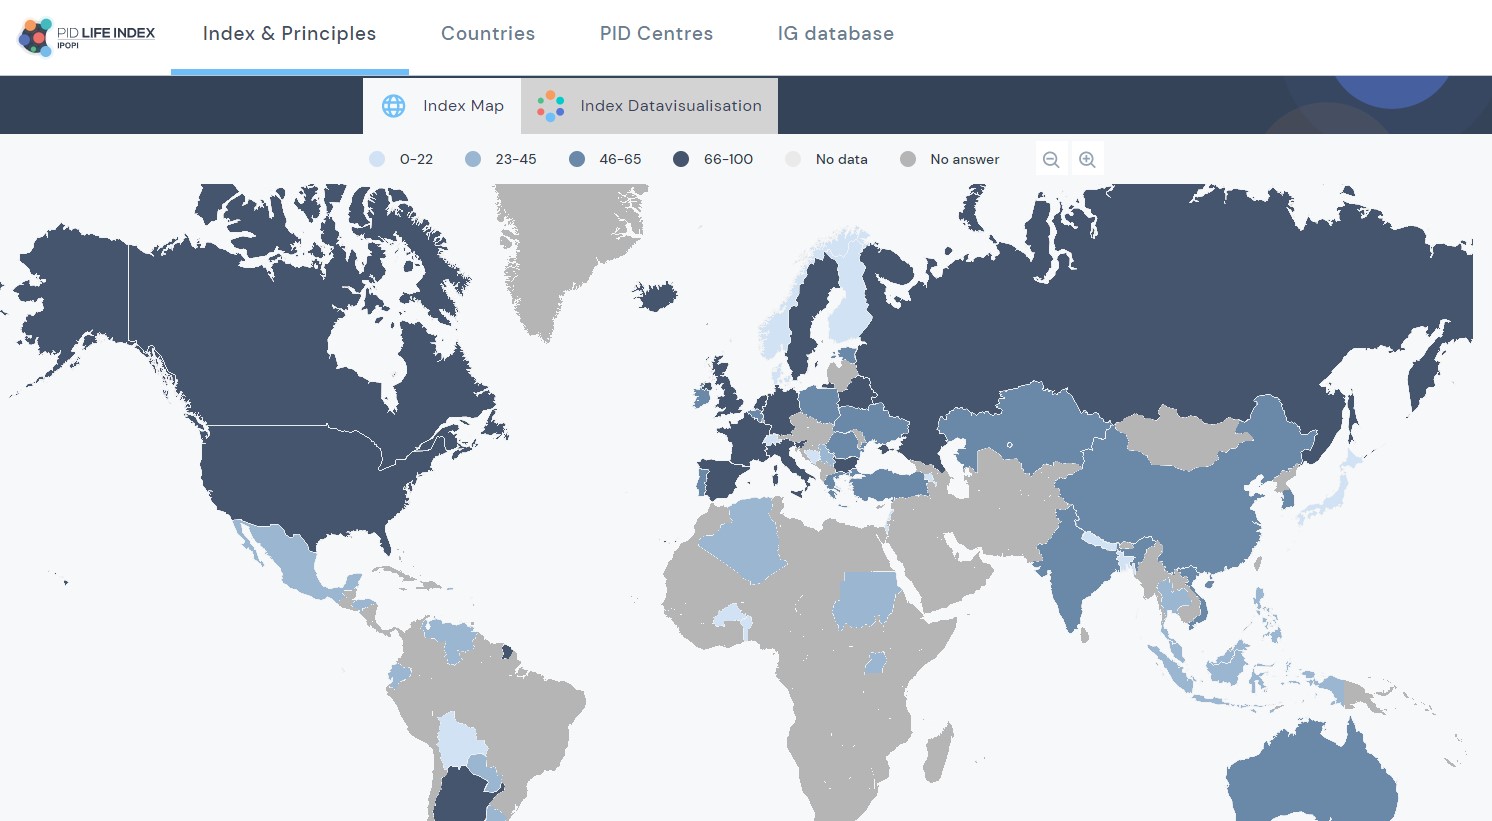1492x821 pixels.
Task: Select Argentina on the map
Action: 463,795
